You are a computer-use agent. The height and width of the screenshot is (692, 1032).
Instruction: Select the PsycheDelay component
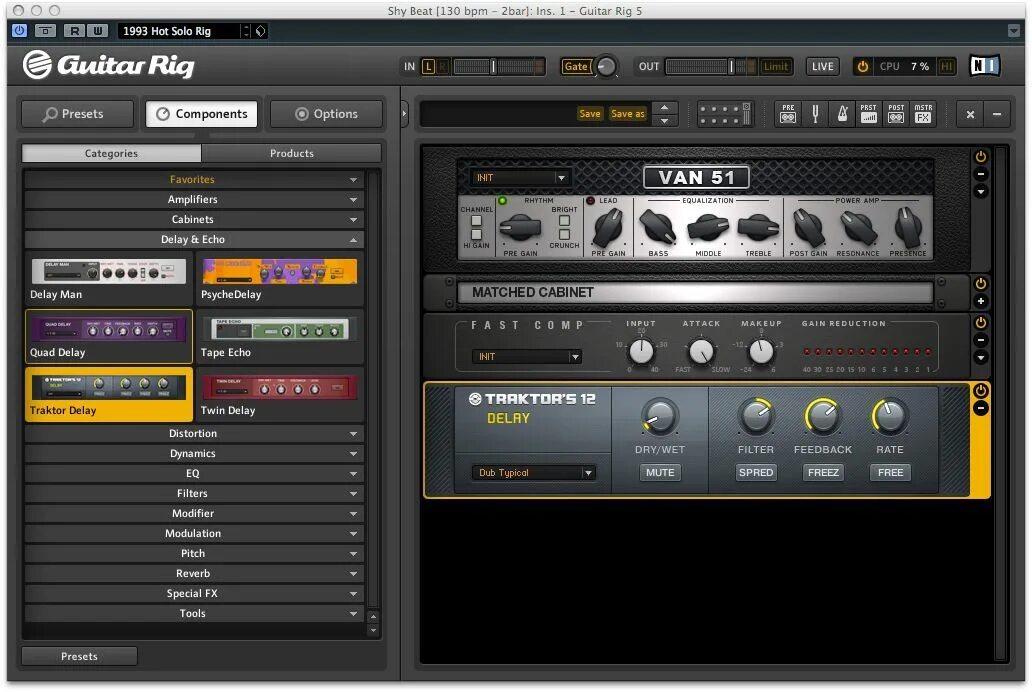pos(280,279)
